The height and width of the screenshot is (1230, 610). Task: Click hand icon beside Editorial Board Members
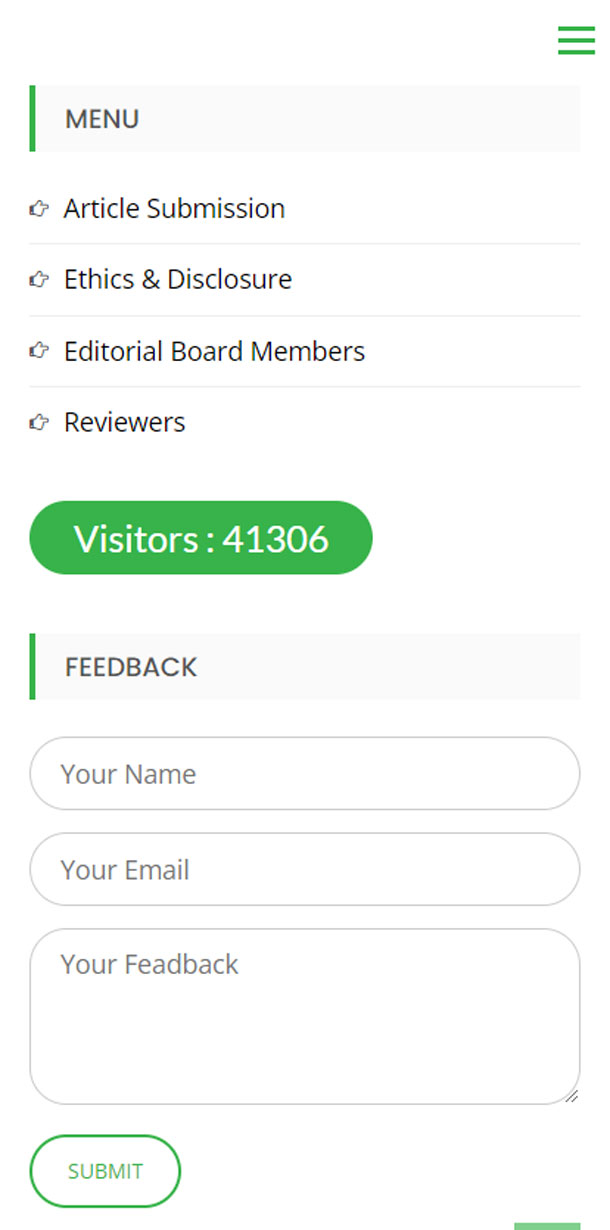[39, 351]
